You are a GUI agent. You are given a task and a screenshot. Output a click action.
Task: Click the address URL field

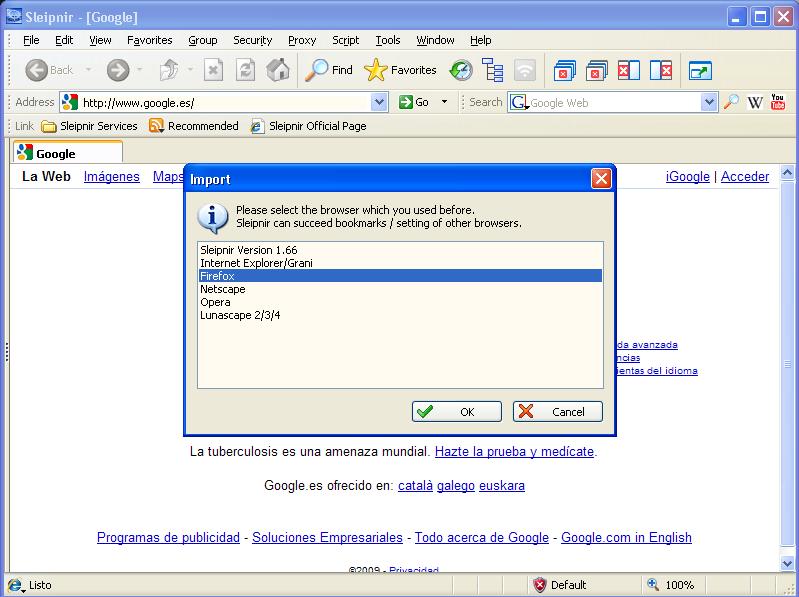point(224,102)
